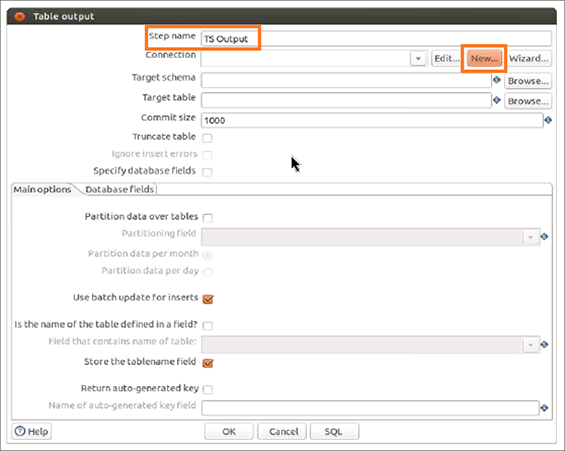
Task: Click into the Target table input field
Action: [346, 100]
